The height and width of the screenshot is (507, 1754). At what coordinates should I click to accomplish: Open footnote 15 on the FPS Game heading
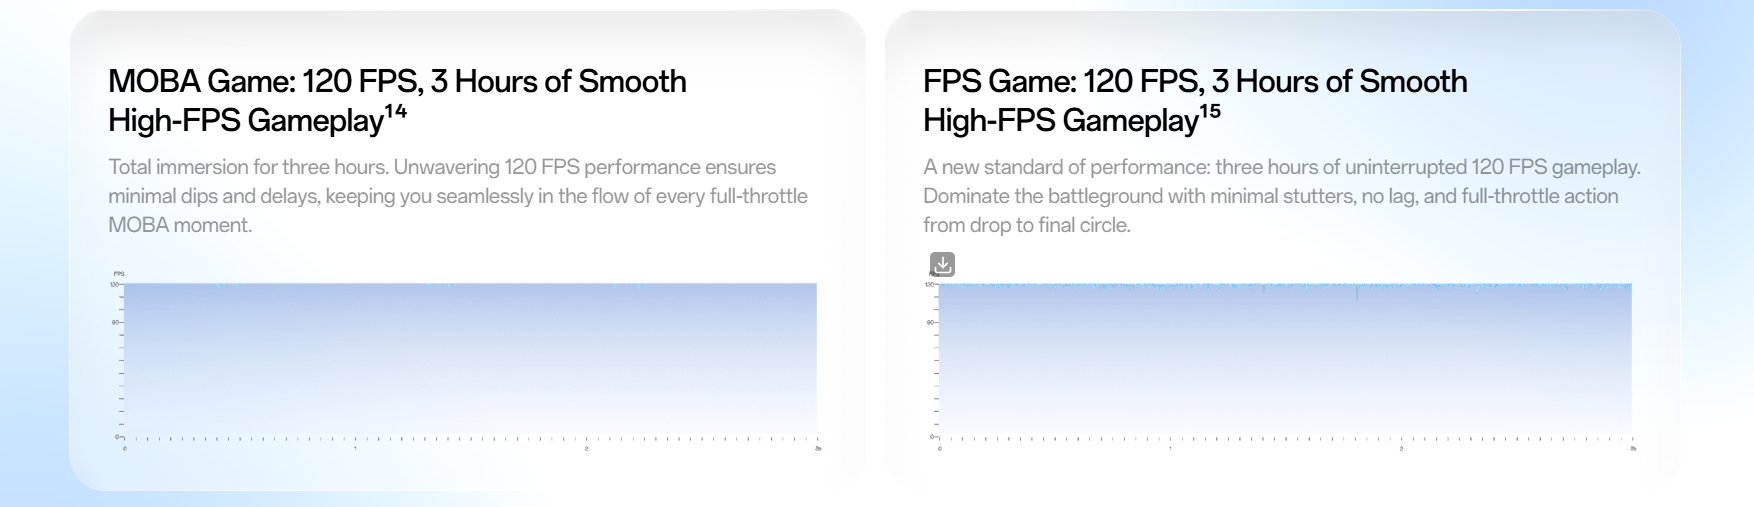tap(1210, 111)
